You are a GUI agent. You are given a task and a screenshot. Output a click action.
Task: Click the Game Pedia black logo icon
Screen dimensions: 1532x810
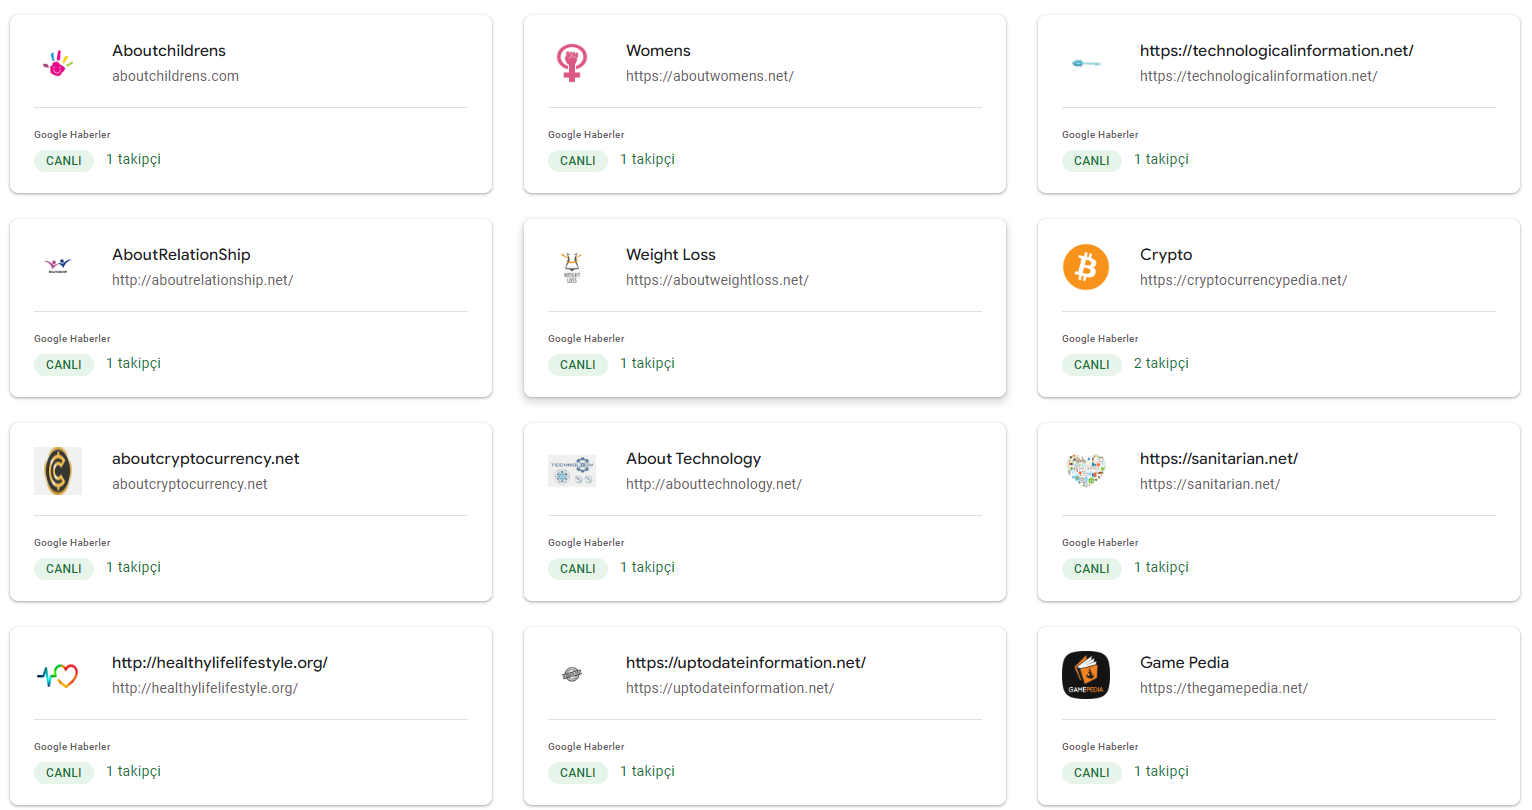[x=1086, y=675]
